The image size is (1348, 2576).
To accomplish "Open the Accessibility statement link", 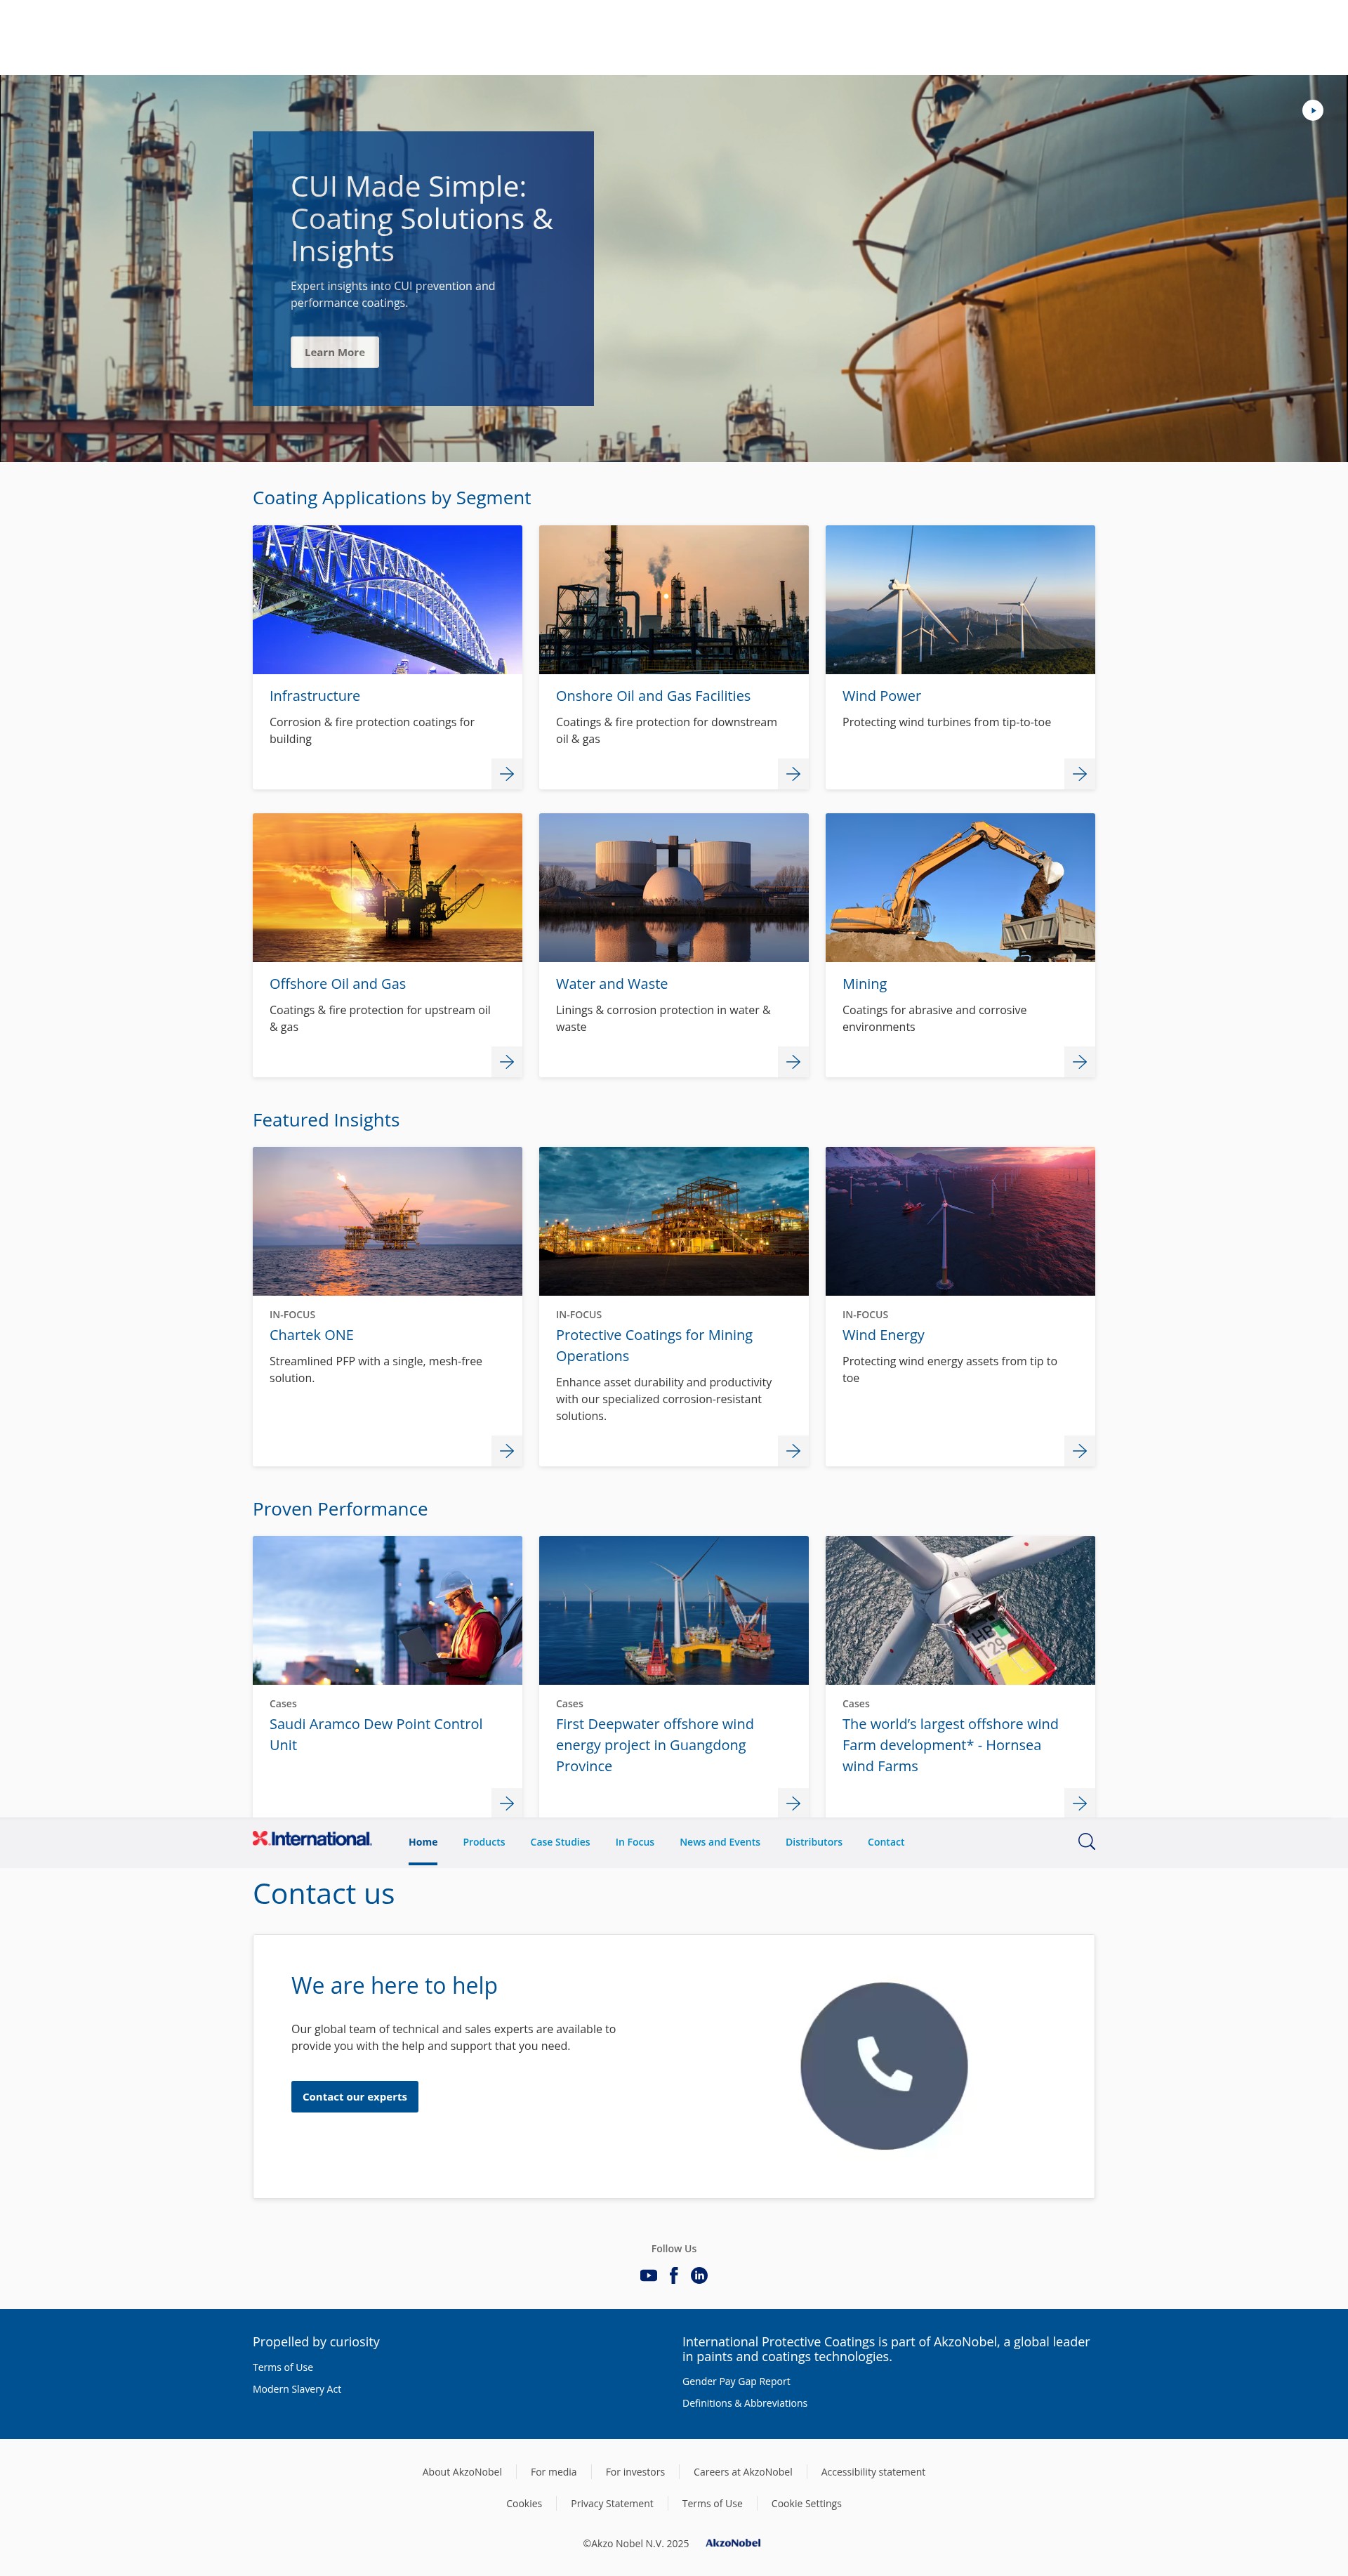I will pos(873,2472).
